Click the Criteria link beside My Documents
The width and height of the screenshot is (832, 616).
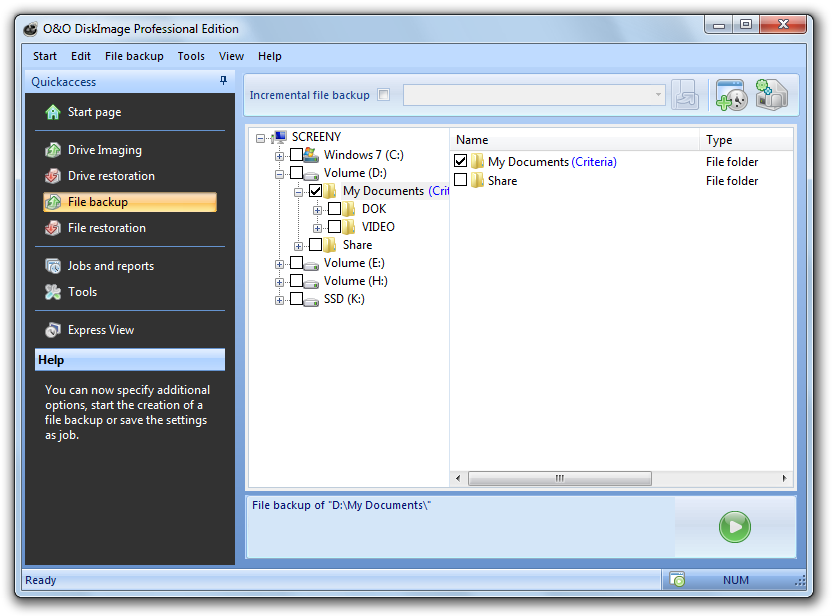tap(594, 162)
